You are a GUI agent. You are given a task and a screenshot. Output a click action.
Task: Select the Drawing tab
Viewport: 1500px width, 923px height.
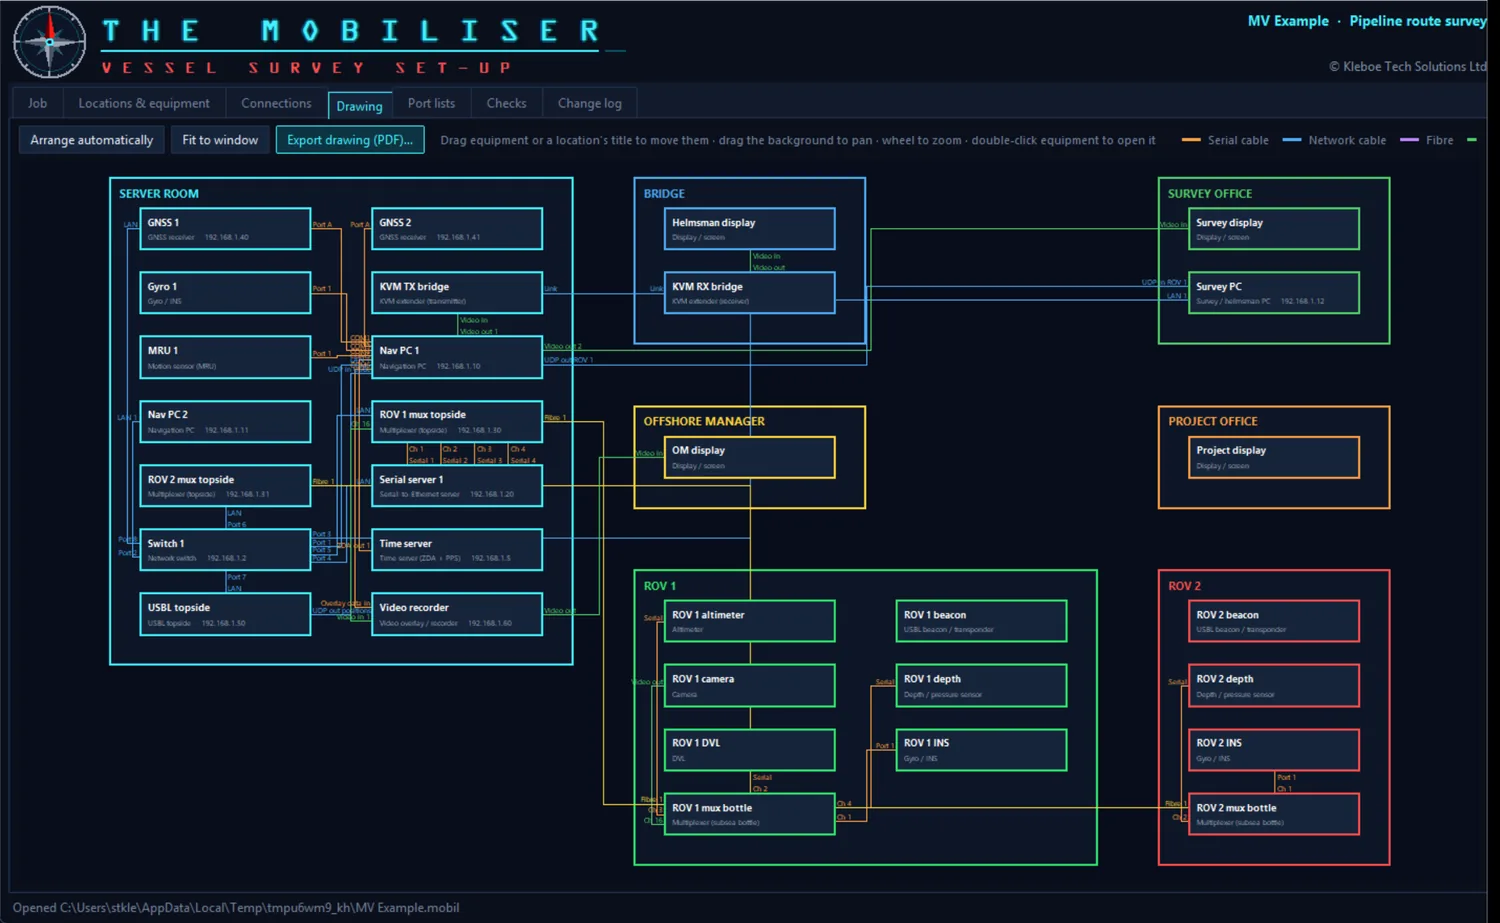(x=359, y=105)
